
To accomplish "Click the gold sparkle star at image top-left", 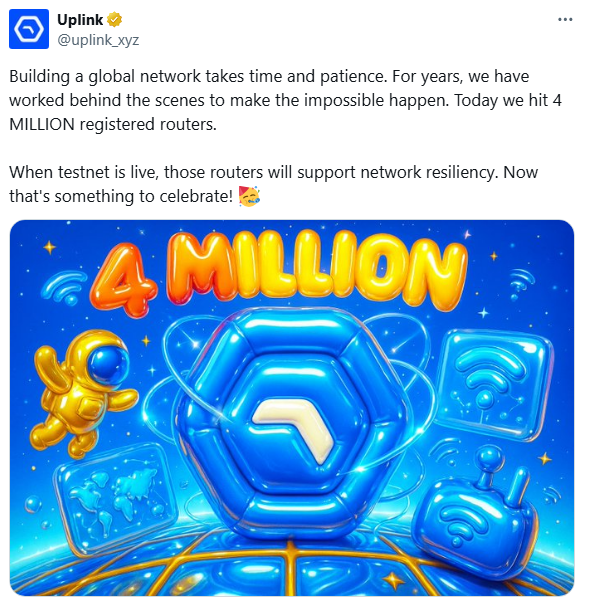I will pyautogui.click(x=49, y=247).
